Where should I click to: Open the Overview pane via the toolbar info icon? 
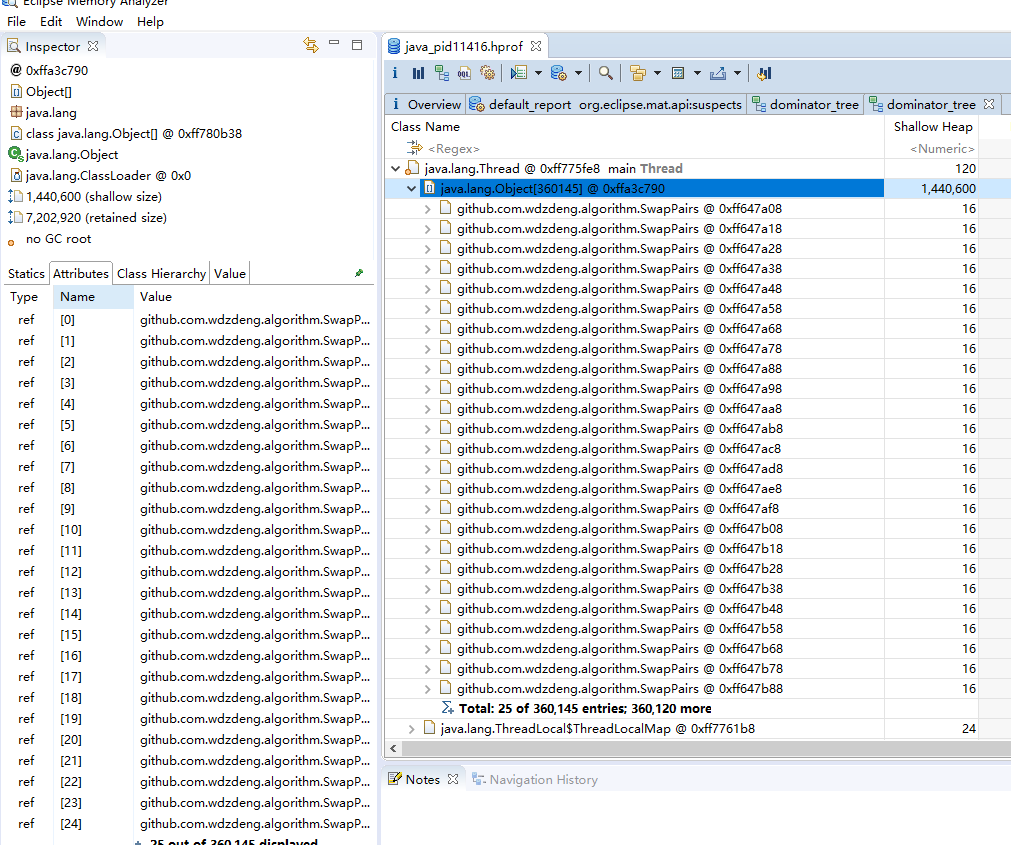tap(395, 73)
